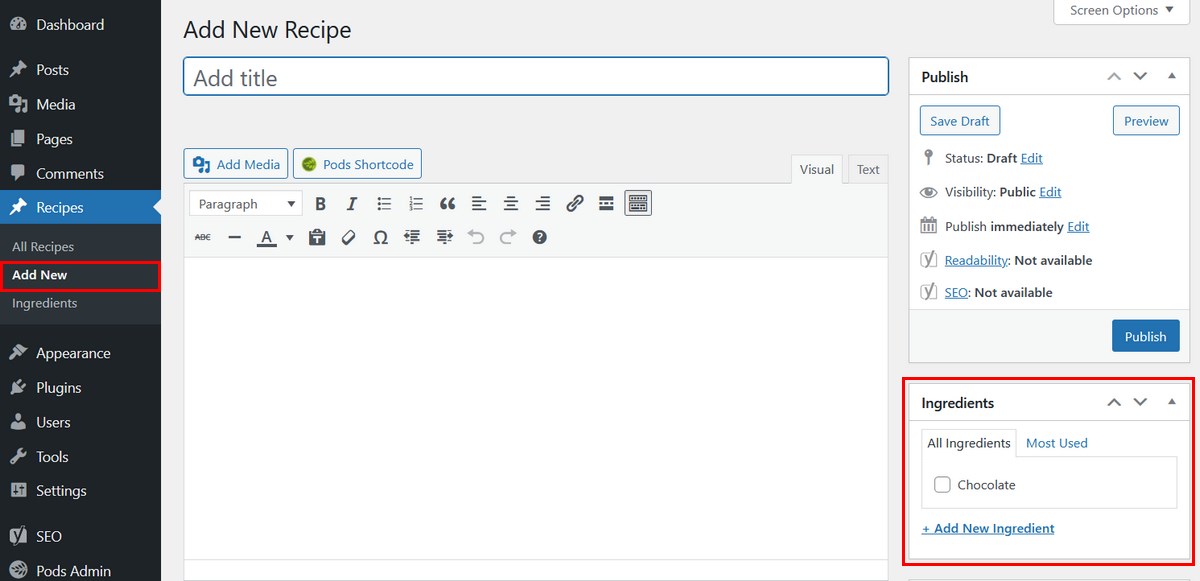Open Plugins in the sidebar
The height and width of the screenshot is (581, 1200).
(x=80, y=387)
